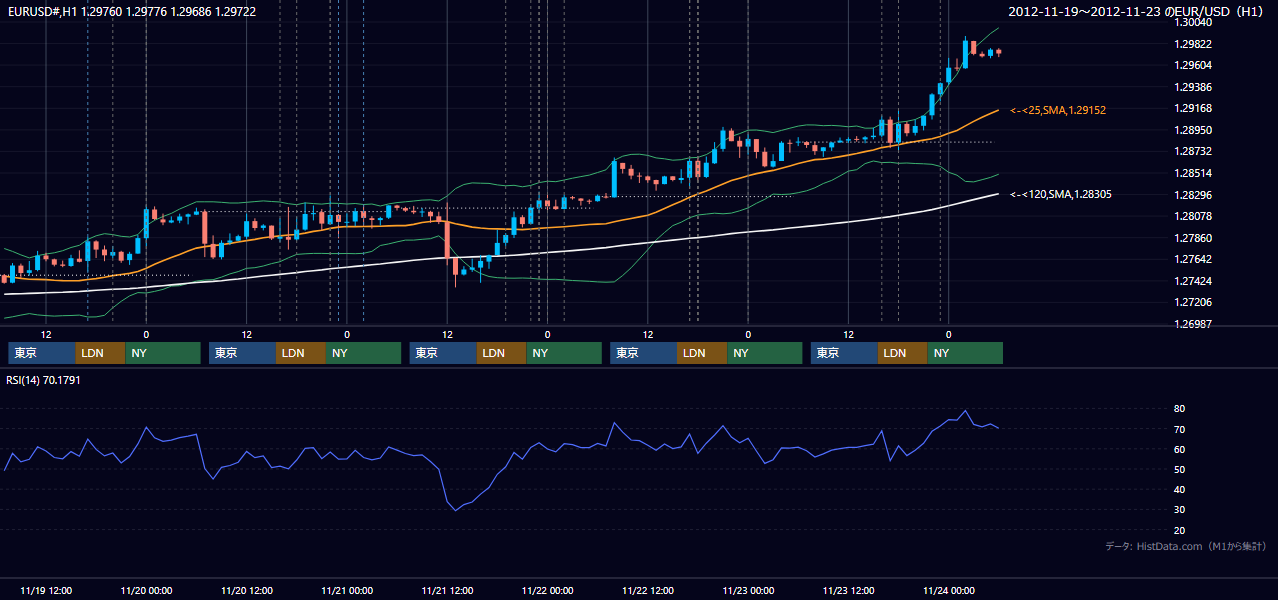
Task: Select the LDN session block for 11/19
Action: pyautogui.click(x=100, y=353)
